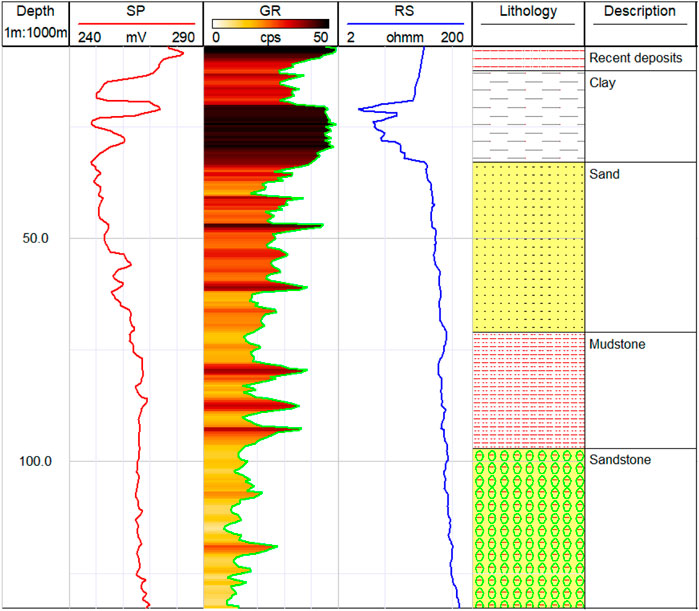Click the RS unit label ohmm

click(405, 37)
